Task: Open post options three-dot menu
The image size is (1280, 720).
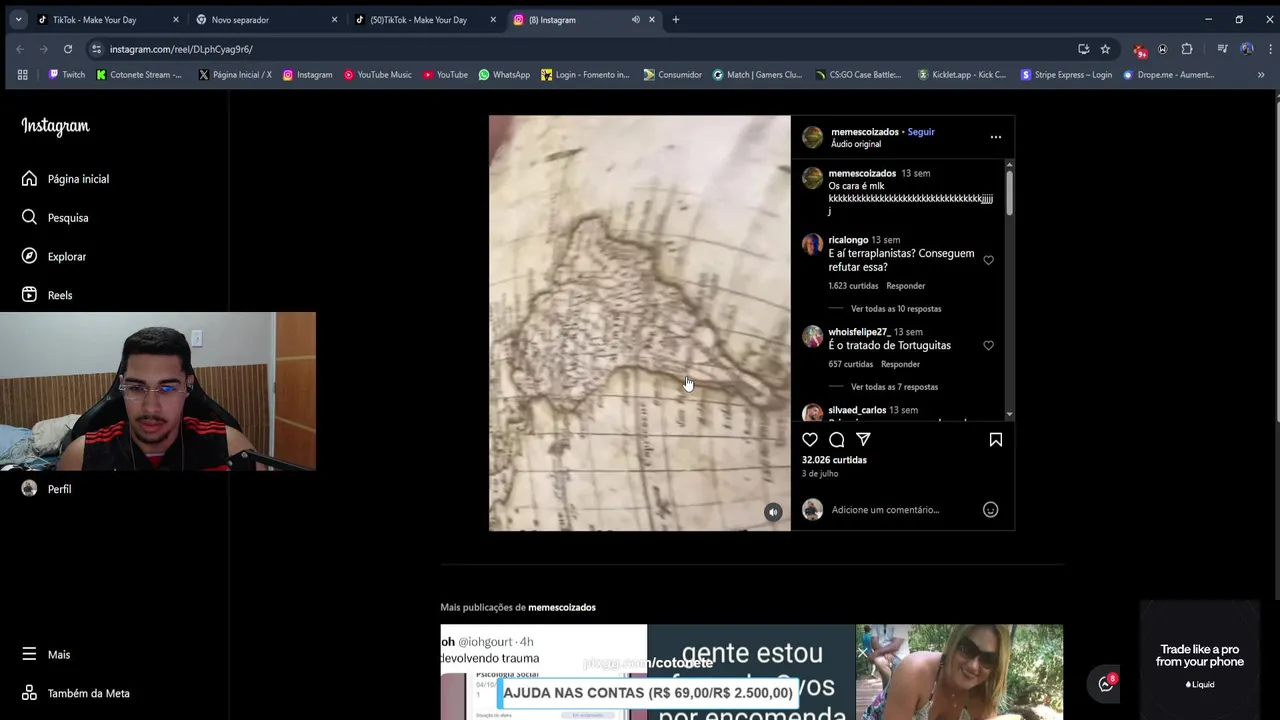Action: pyautogui.click(x=995, y=137)
